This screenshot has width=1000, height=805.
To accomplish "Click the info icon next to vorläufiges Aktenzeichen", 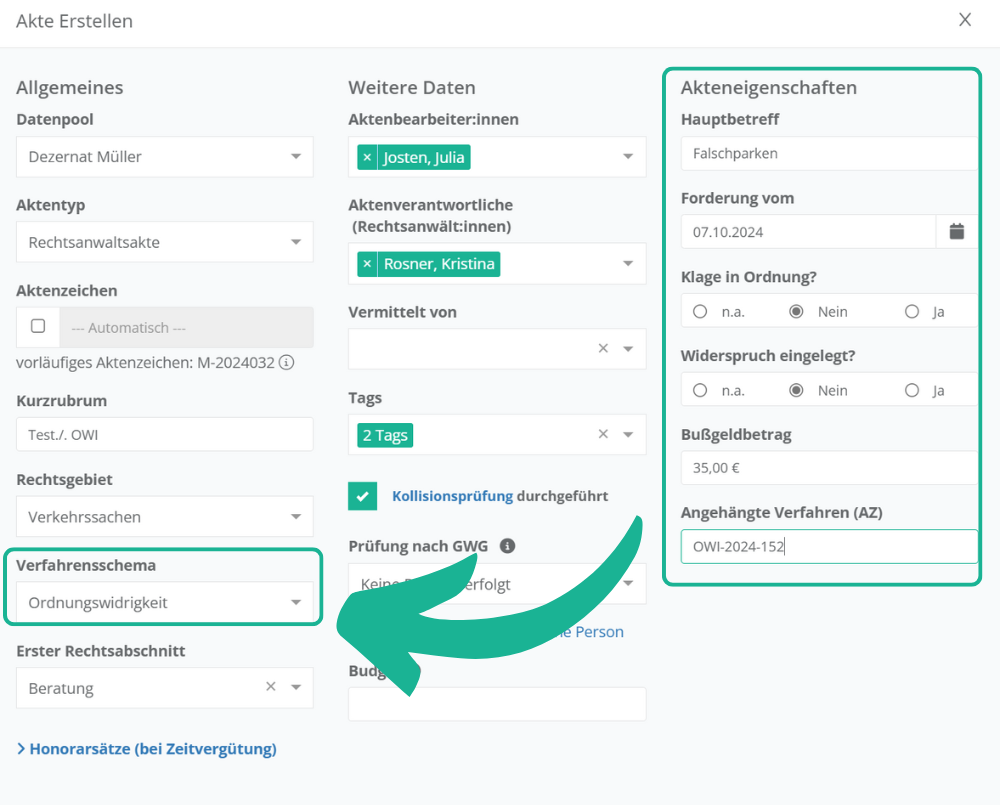I will pyautogui.click(x=286, y=363).
